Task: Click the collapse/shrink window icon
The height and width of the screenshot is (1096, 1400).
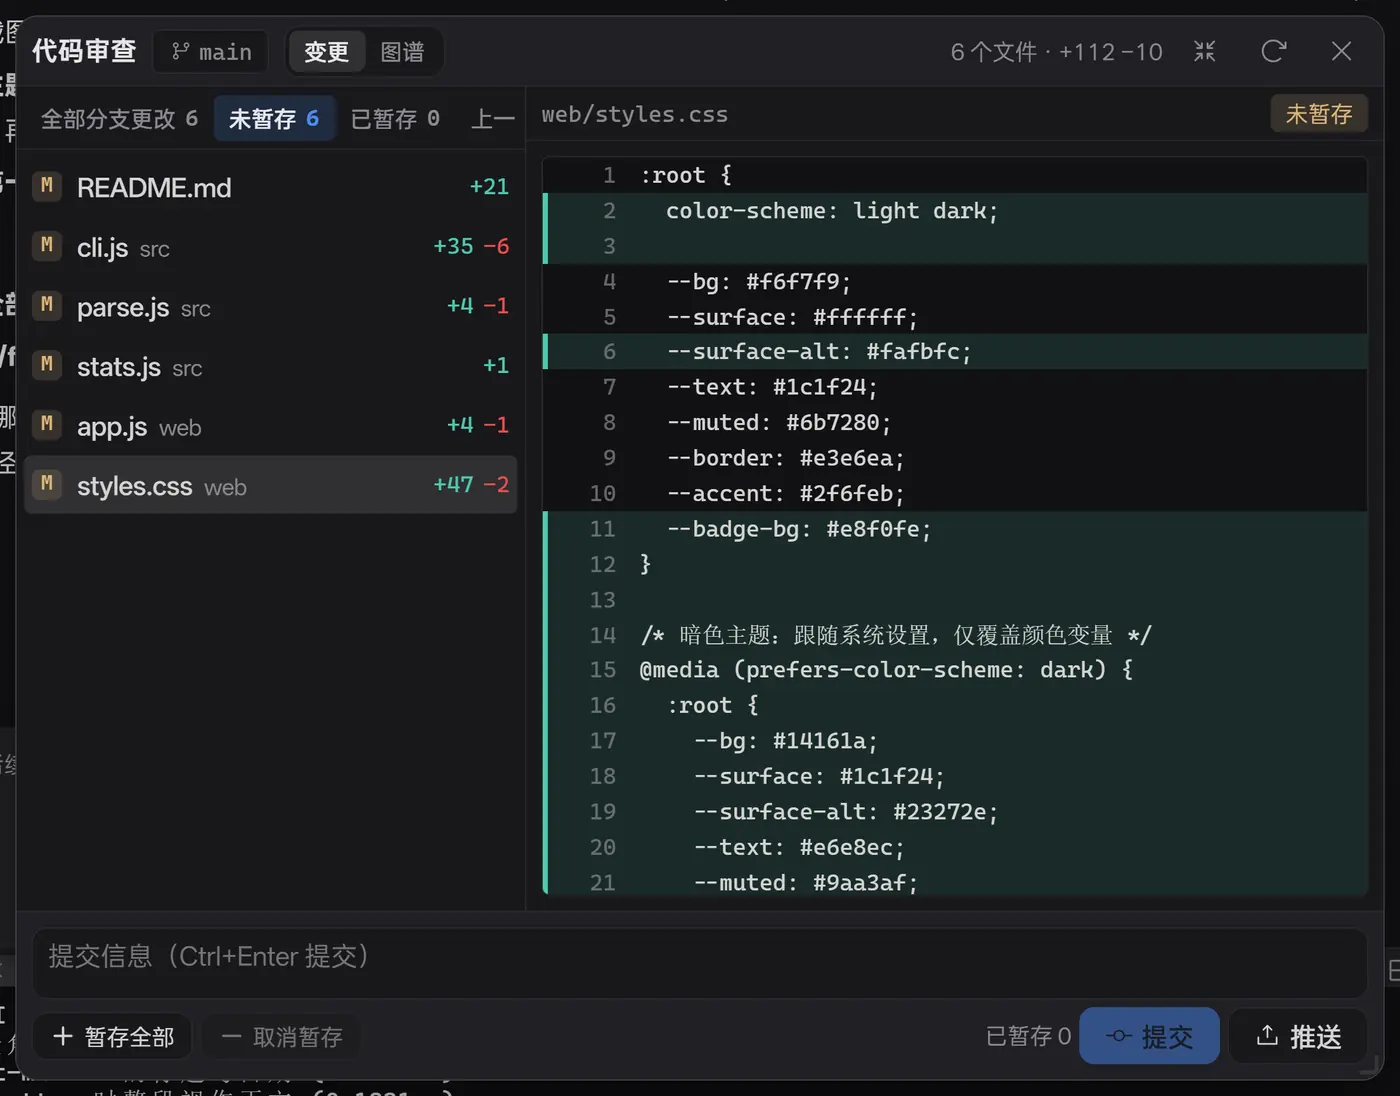Action: point(1205,51)
